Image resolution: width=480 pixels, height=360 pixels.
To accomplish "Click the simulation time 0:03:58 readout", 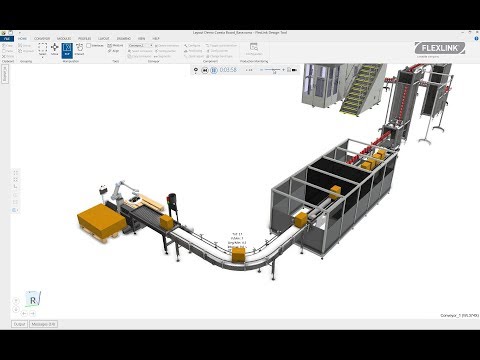I will (228, 70).
